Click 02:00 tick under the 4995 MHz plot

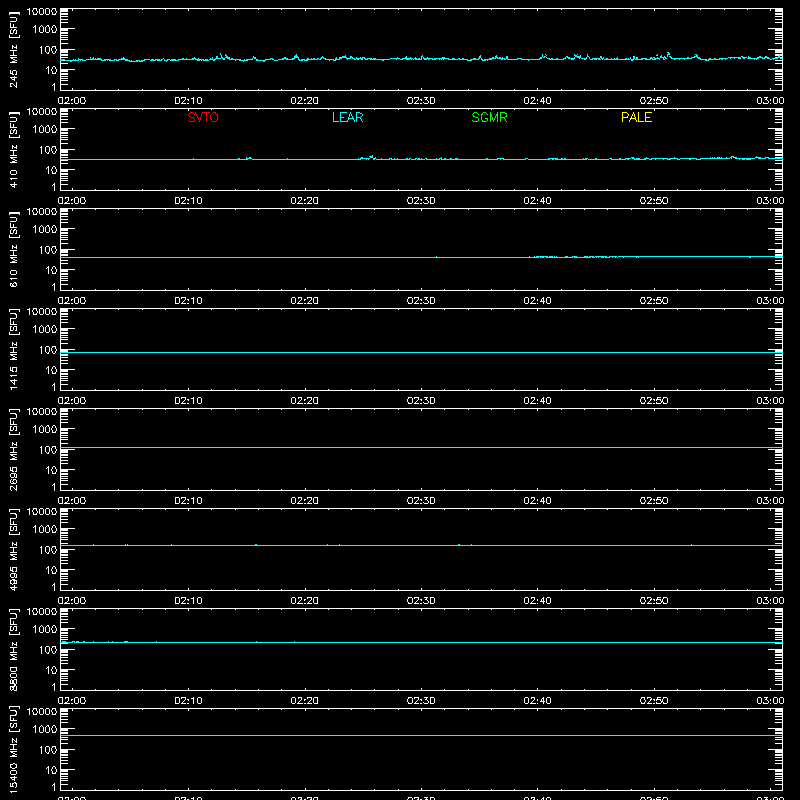click(72, 601)
